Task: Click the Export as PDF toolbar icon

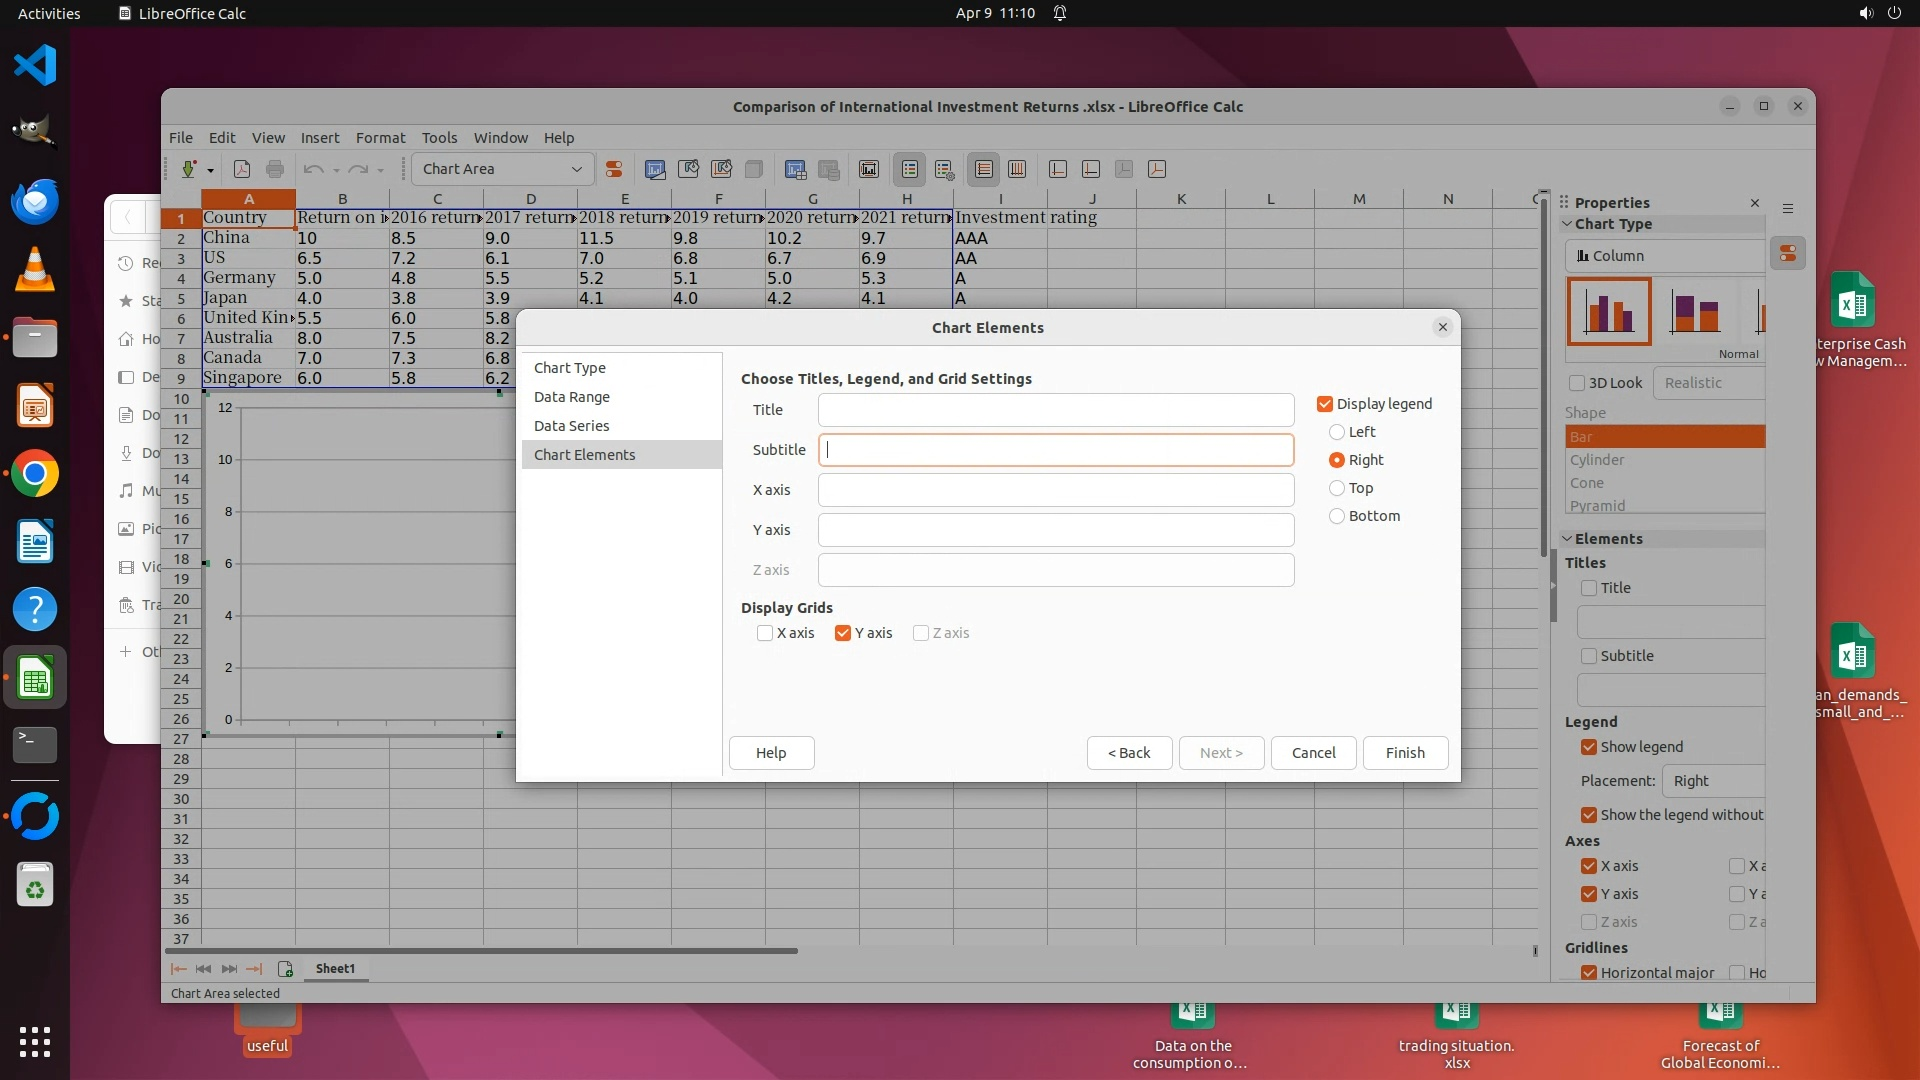Action: coord(242,169)
